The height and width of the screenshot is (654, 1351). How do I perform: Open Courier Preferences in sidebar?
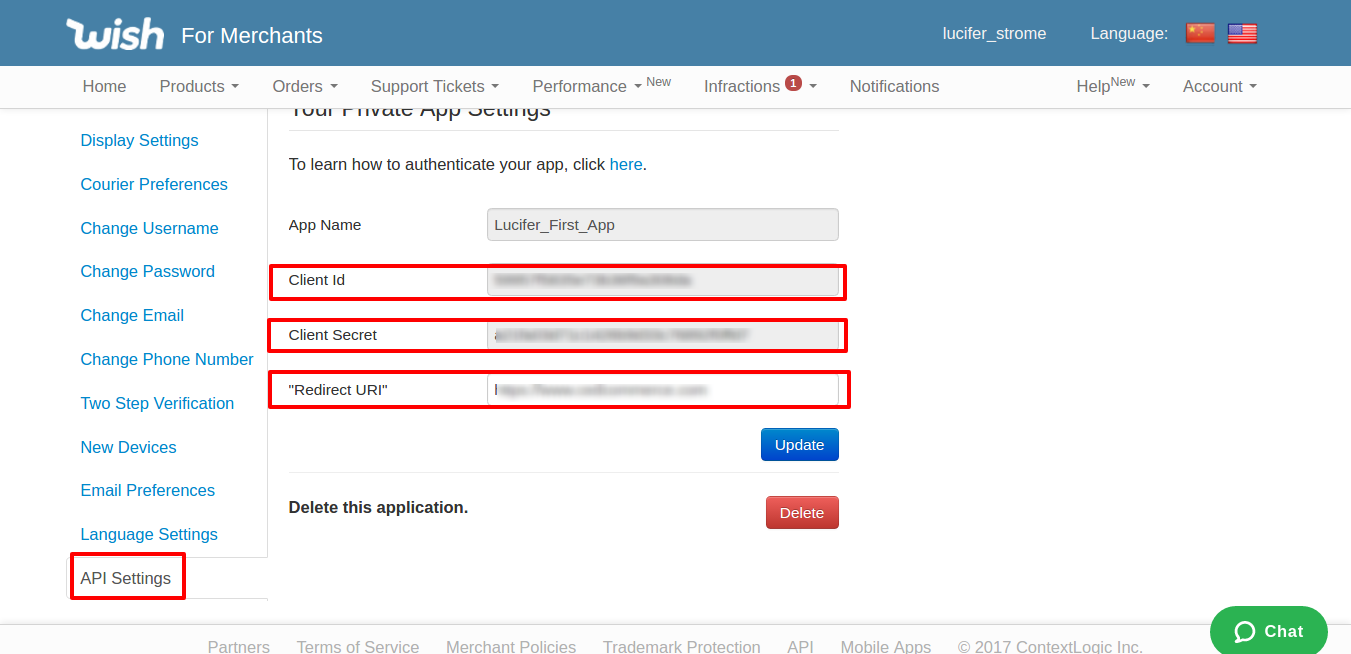[x=154, y=185]
